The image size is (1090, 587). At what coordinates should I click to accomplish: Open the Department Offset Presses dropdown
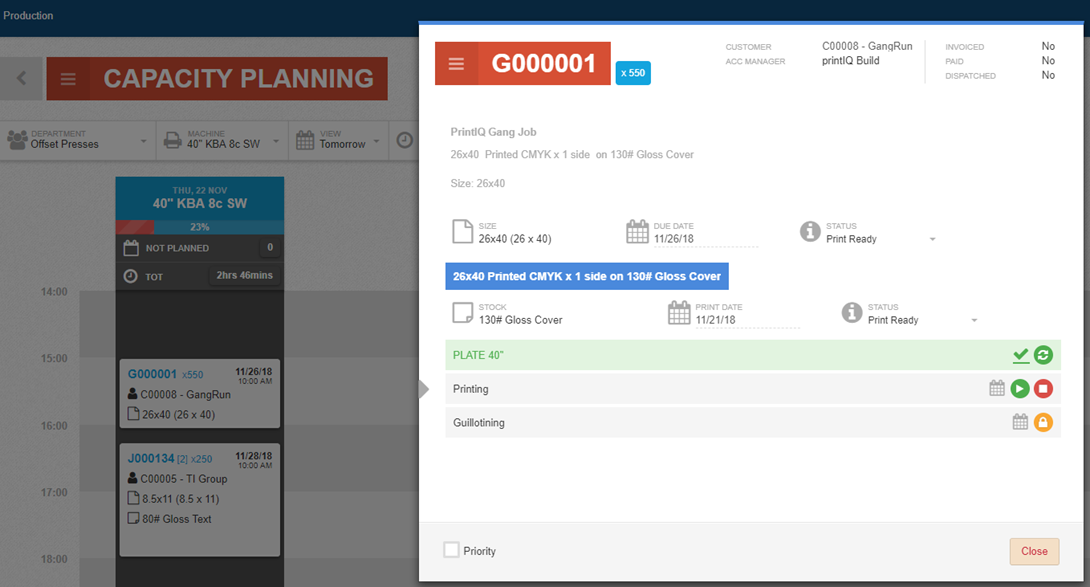point(78,140)
